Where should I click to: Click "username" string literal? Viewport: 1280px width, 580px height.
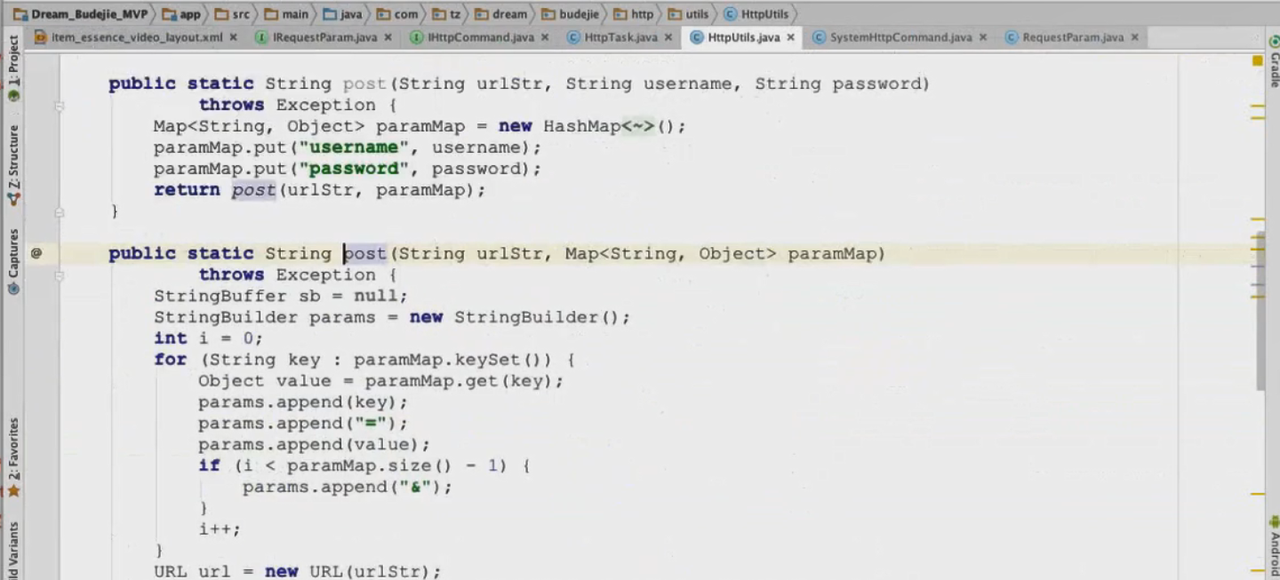point(354,147)
